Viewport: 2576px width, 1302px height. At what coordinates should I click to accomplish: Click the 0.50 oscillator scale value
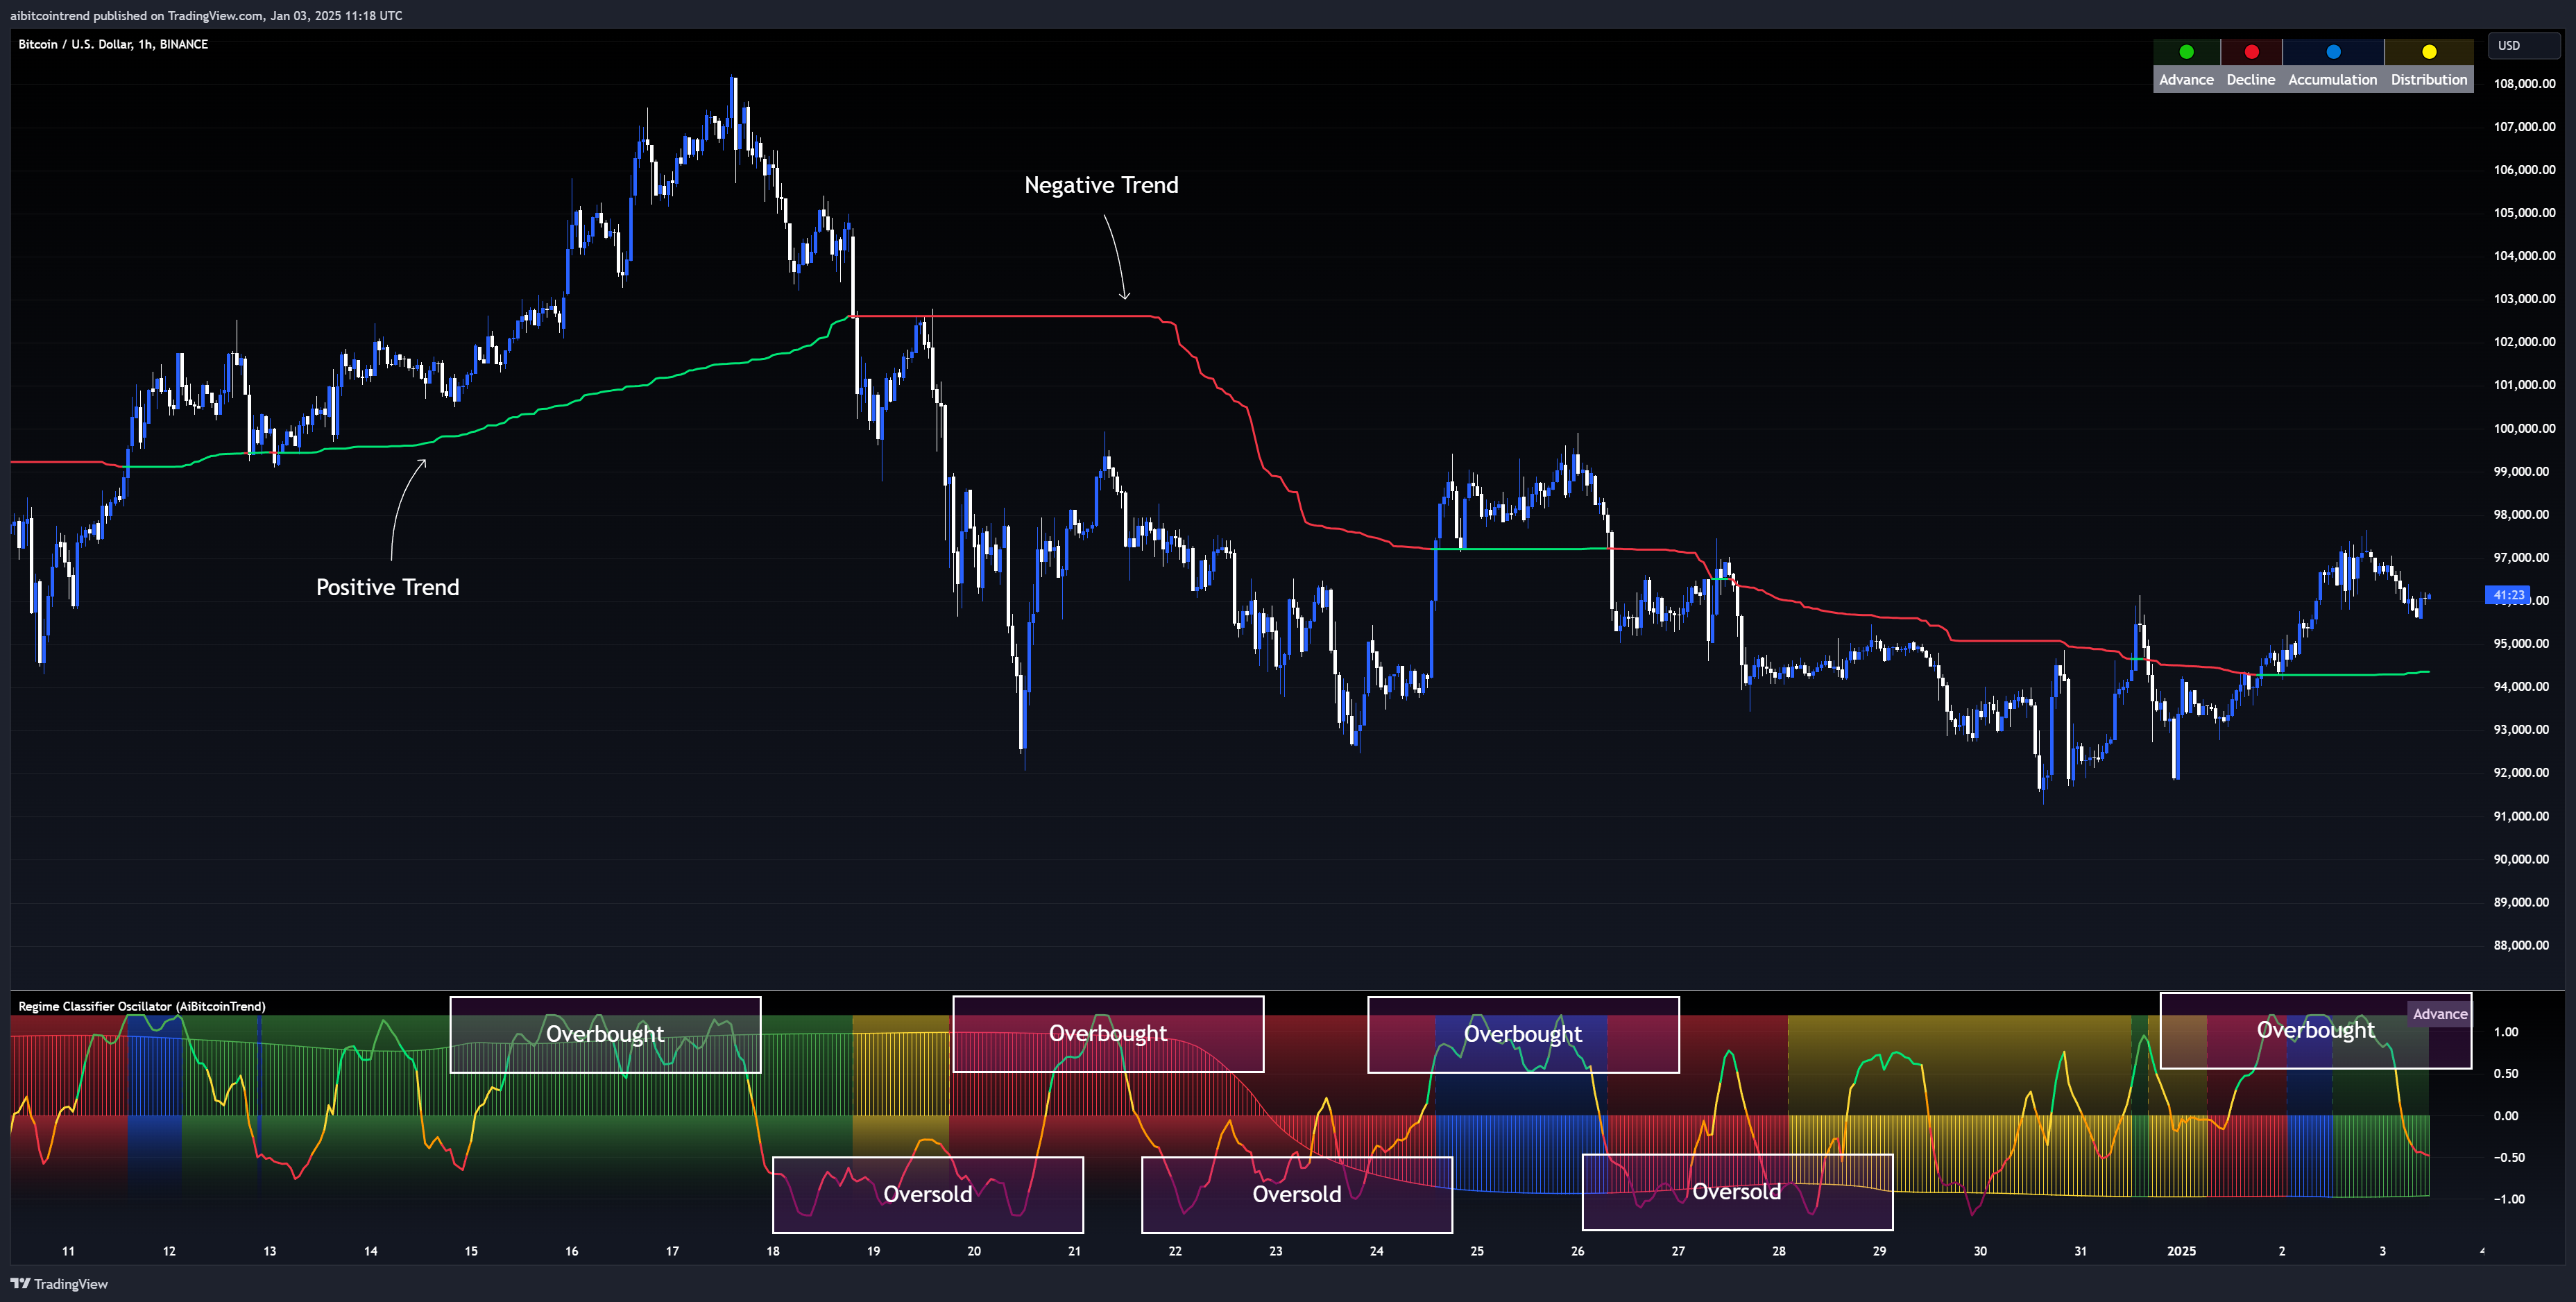coord(2506,1073)
